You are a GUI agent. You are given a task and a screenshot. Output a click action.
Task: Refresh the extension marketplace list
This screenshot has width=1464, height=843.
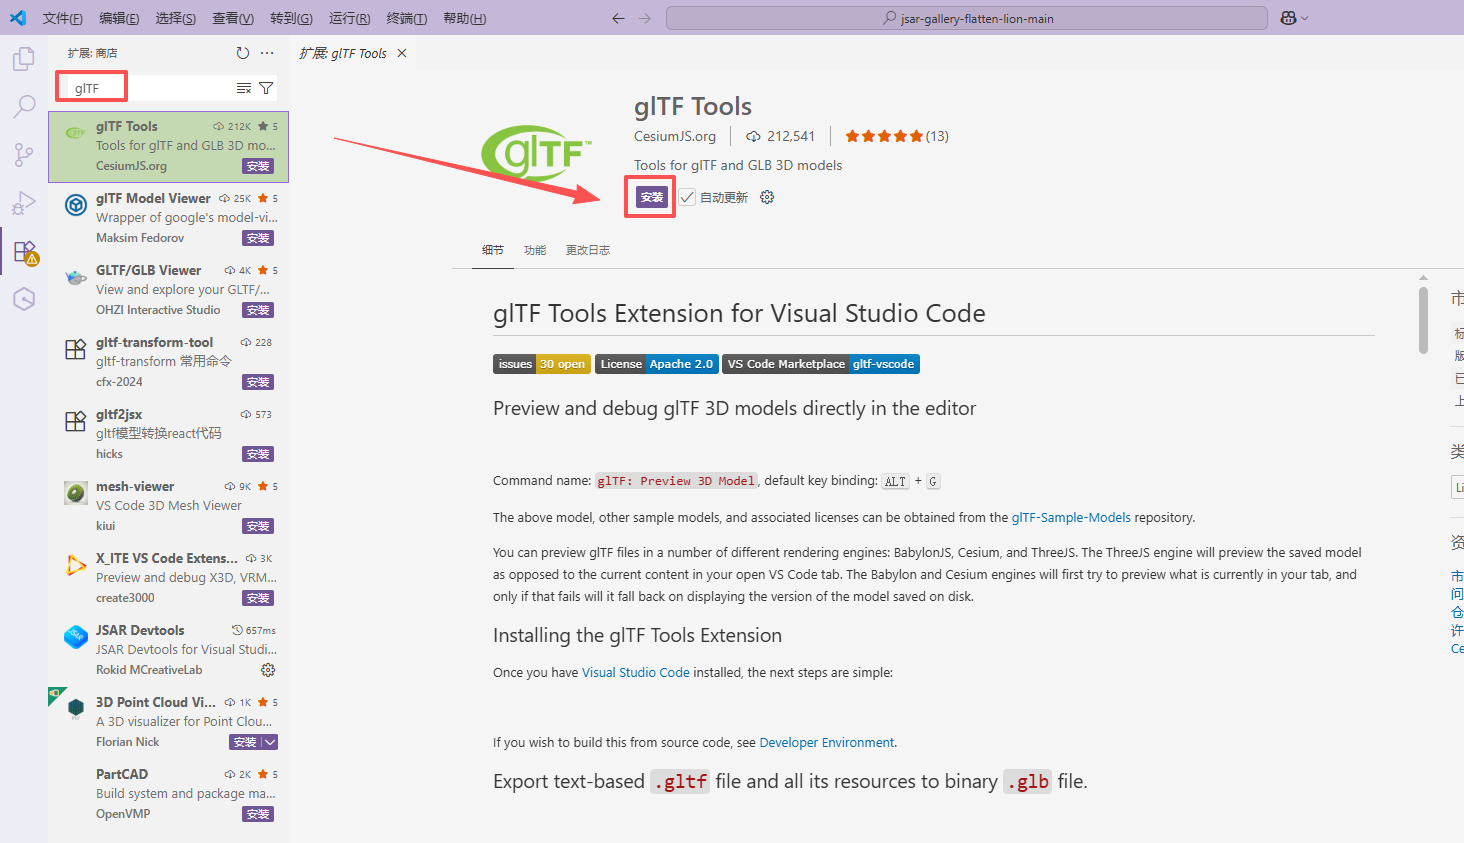click(x=243, y=53)
